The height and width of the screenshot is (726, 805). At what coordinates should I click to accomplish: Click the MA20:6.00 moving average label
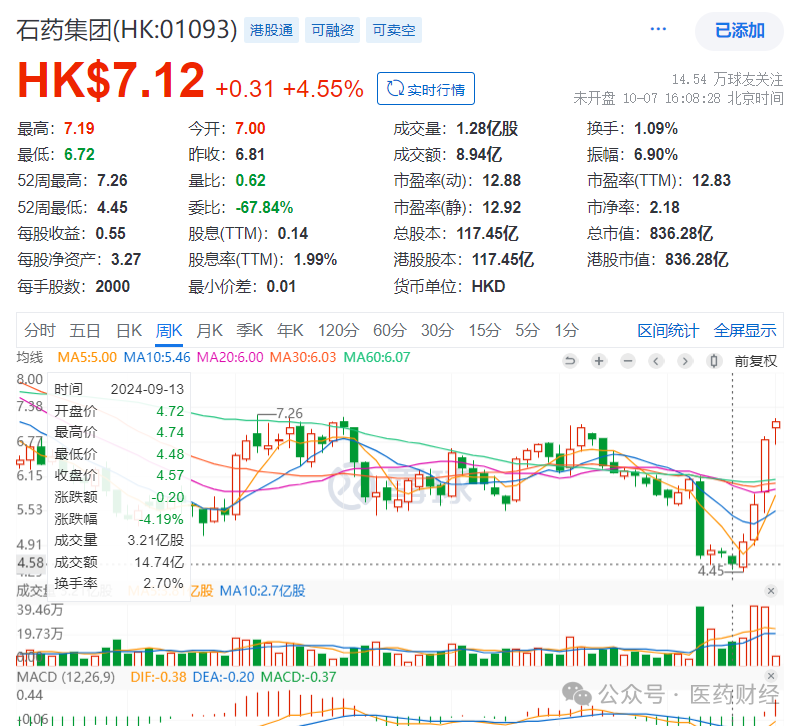pyautogui.click(x=230, y=357)
